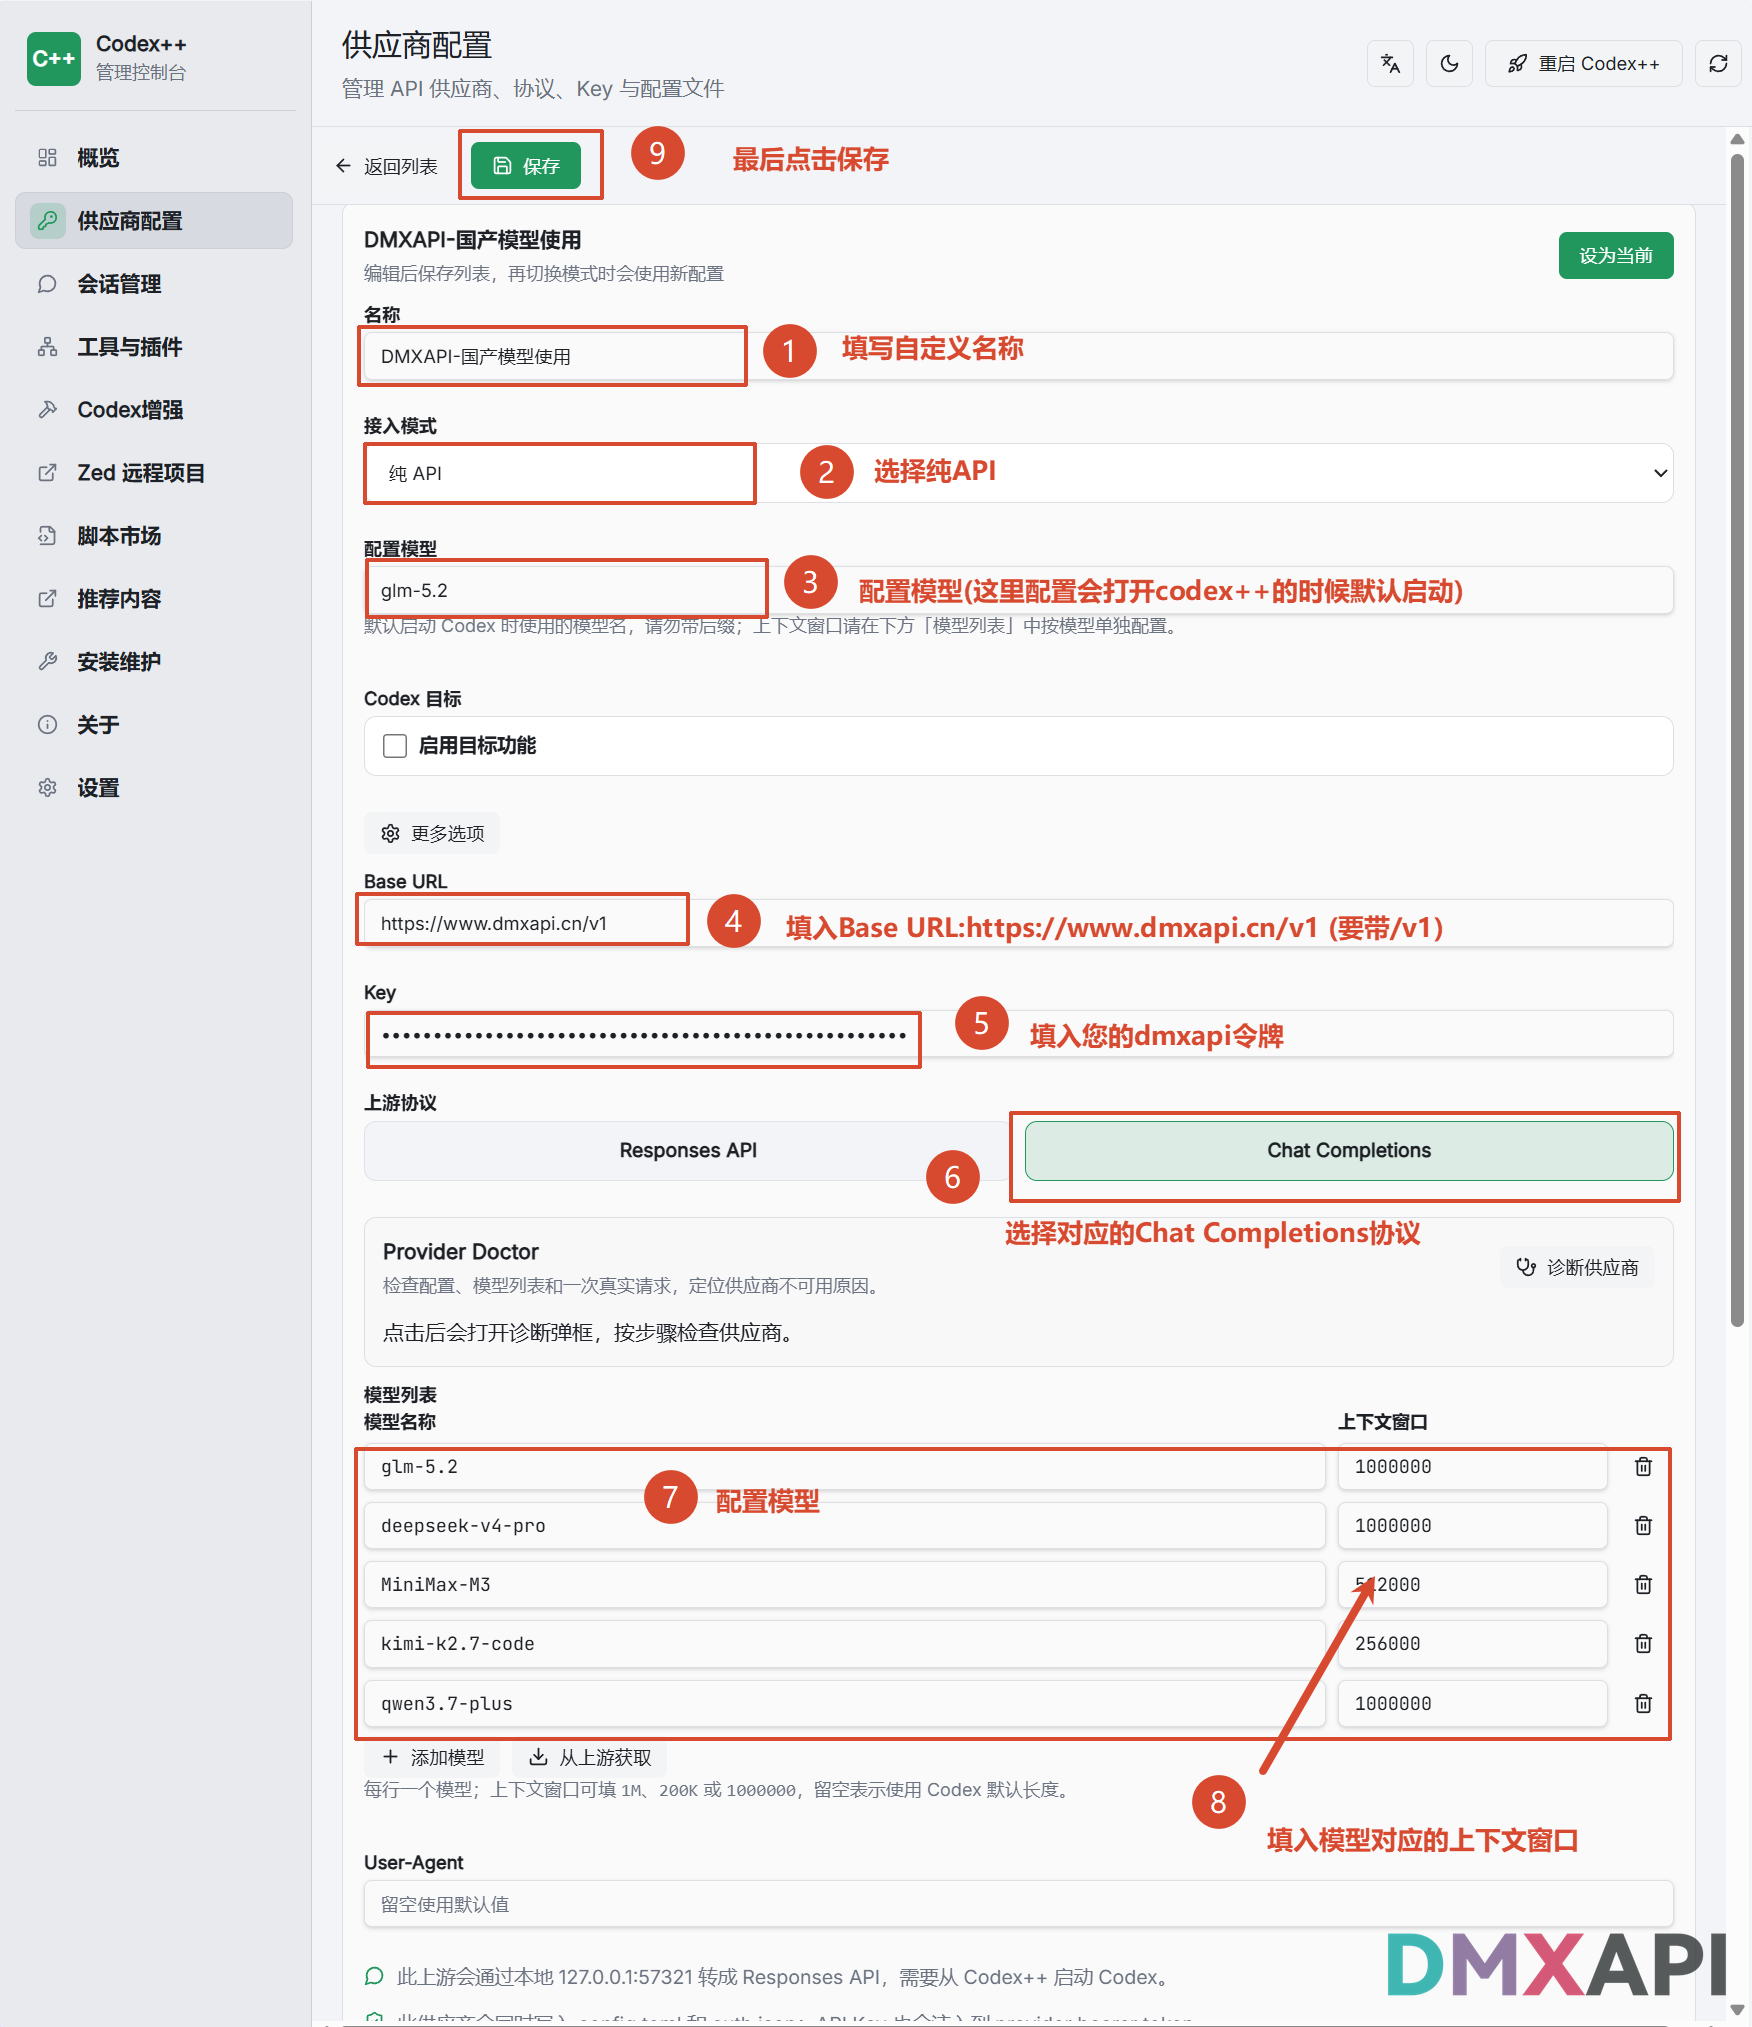Viewport: 1752px width, 2027px height.
Task: Expand 更多选项 settings
Action: 432,834
